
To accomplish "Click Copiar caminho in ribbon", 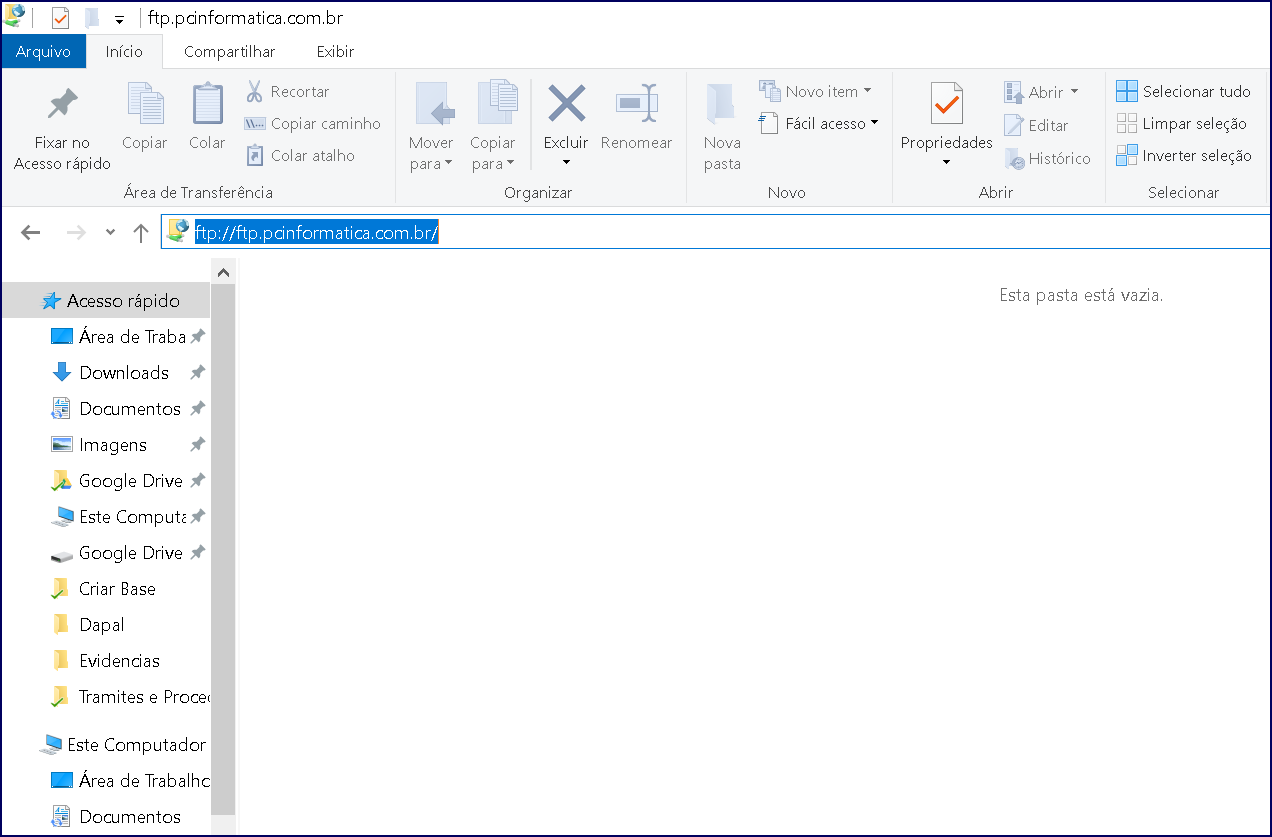I will coord(312,123).
